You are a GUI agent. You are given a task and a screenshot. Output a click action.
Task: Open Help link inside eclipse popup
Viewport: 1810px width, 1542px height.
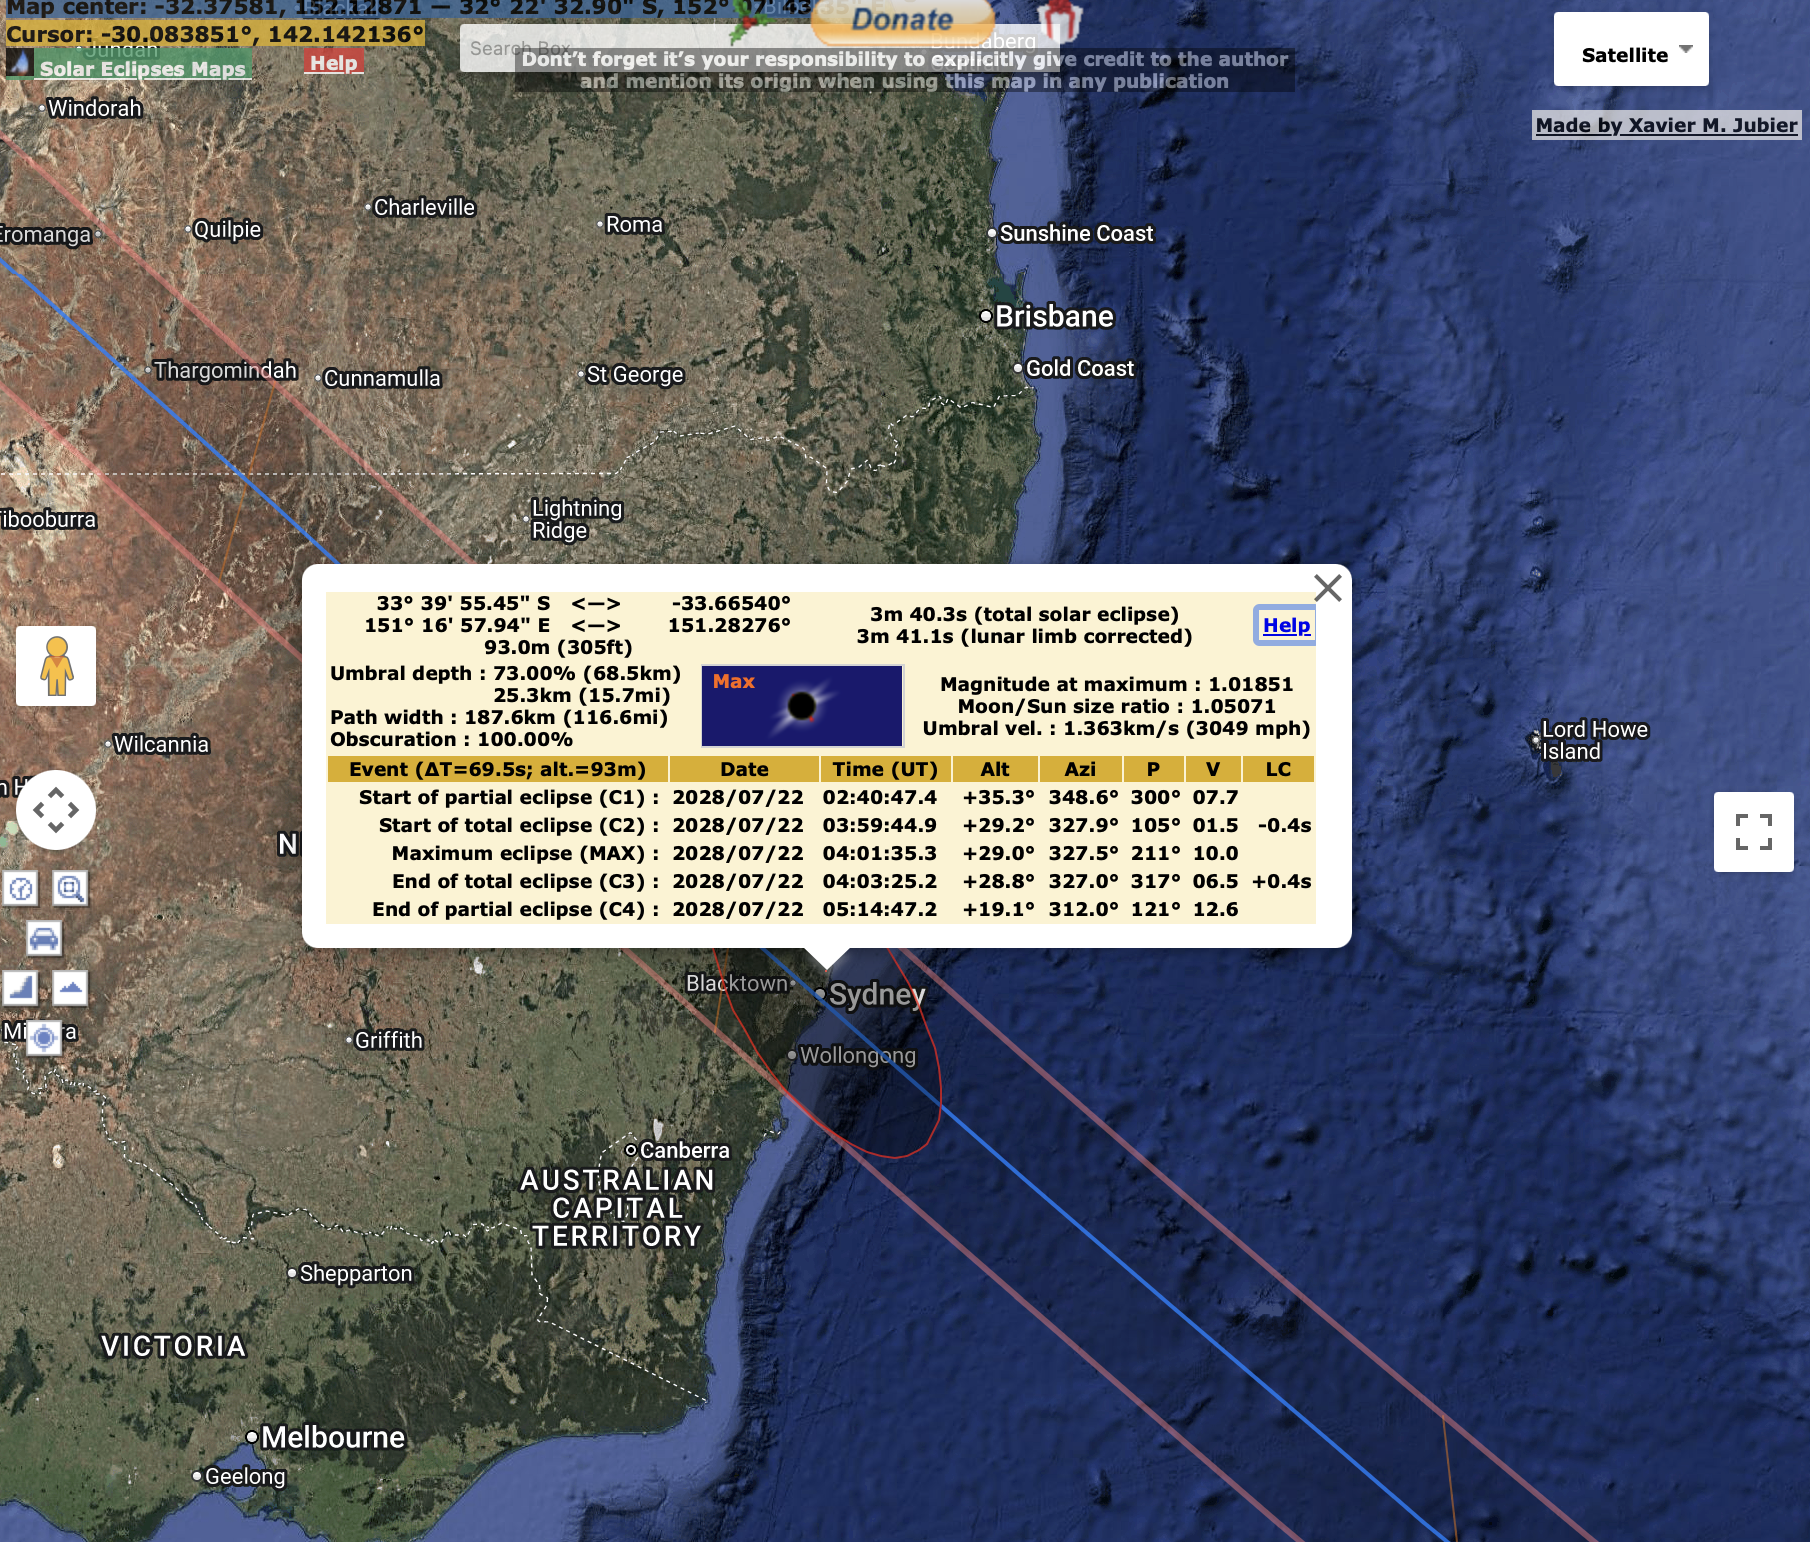point(1286,625)
